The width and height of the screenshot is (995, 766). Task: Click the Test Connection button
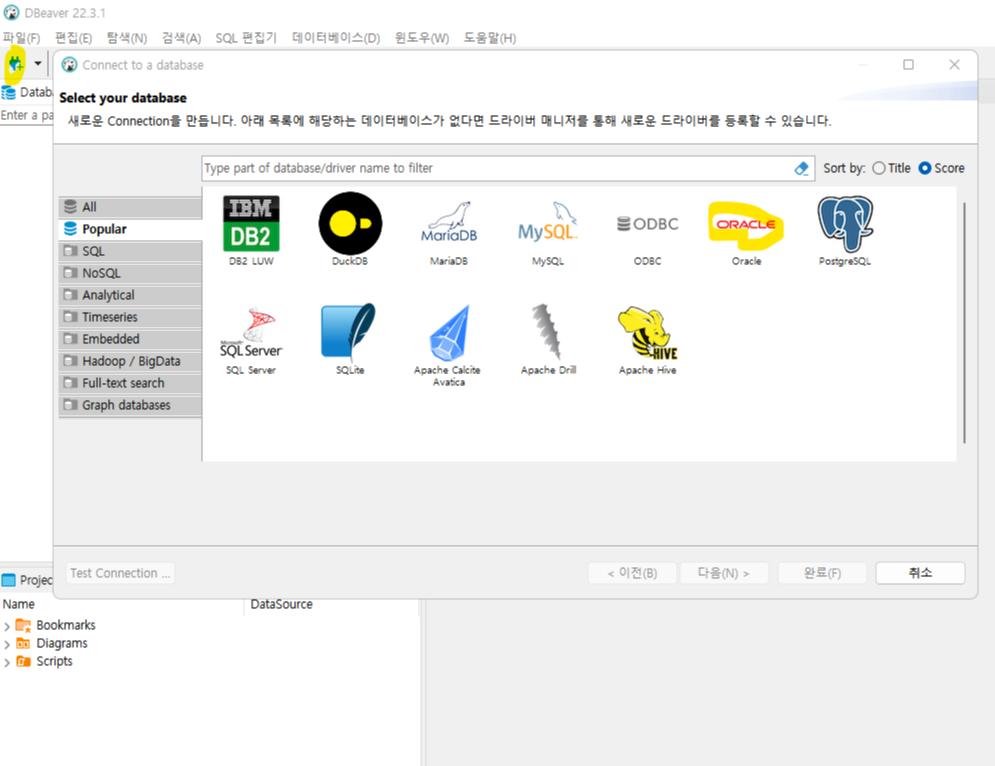point(121,573)
